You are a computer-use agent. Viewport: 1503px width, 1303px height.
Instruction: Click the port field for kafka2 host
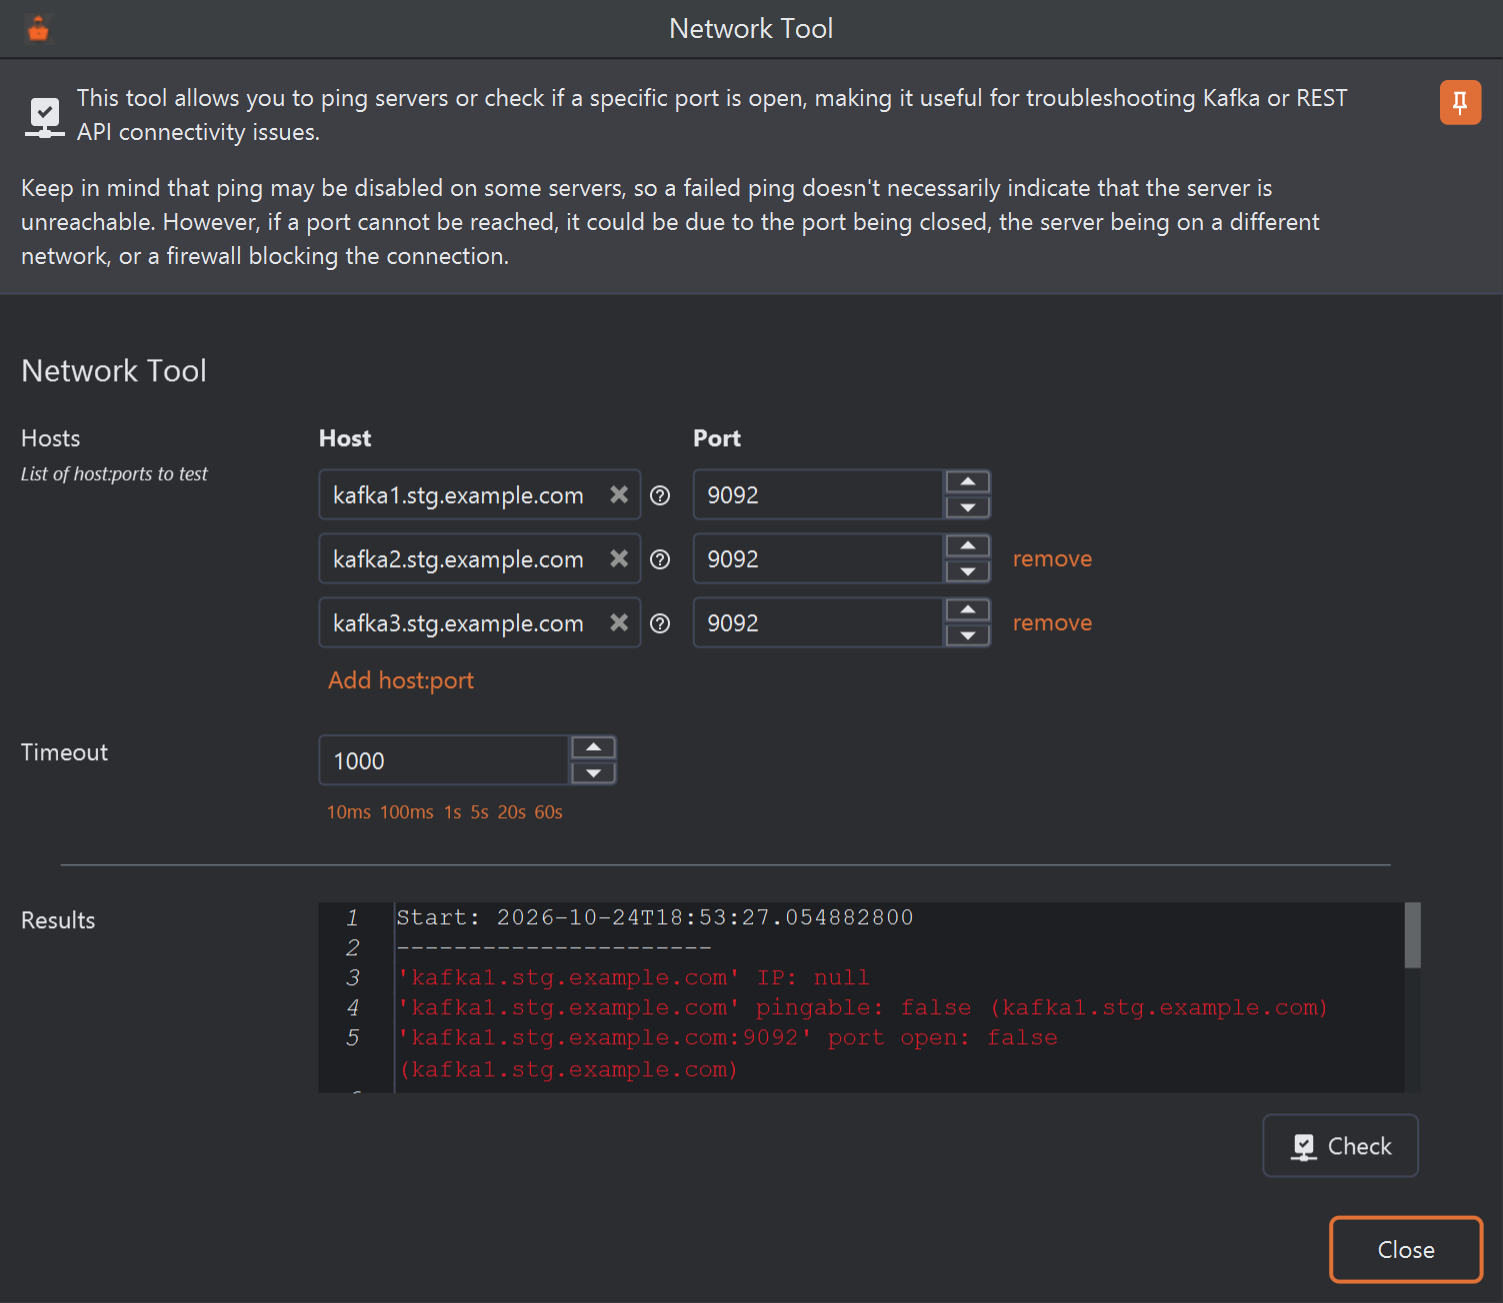(x=819, y=559)
